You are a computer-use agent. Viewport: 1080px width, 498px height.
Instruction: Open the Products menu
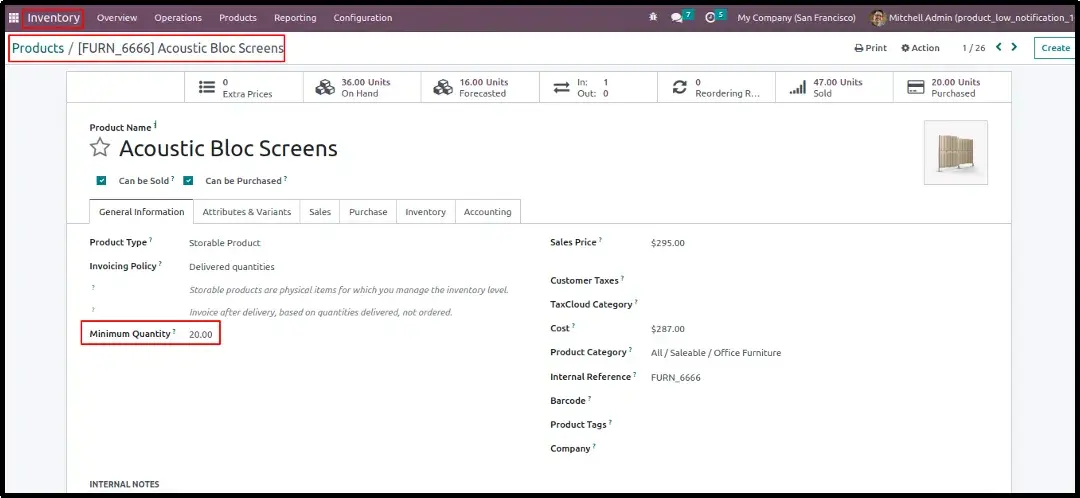tap(238, 18)
